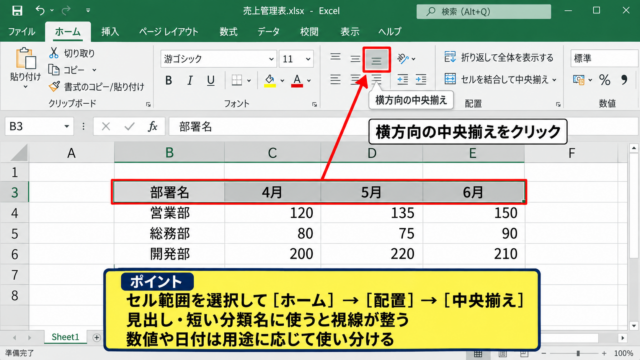Viewport: 640px width, 360px height.
Task: Select cell with value 220
Action: (371, 254)
